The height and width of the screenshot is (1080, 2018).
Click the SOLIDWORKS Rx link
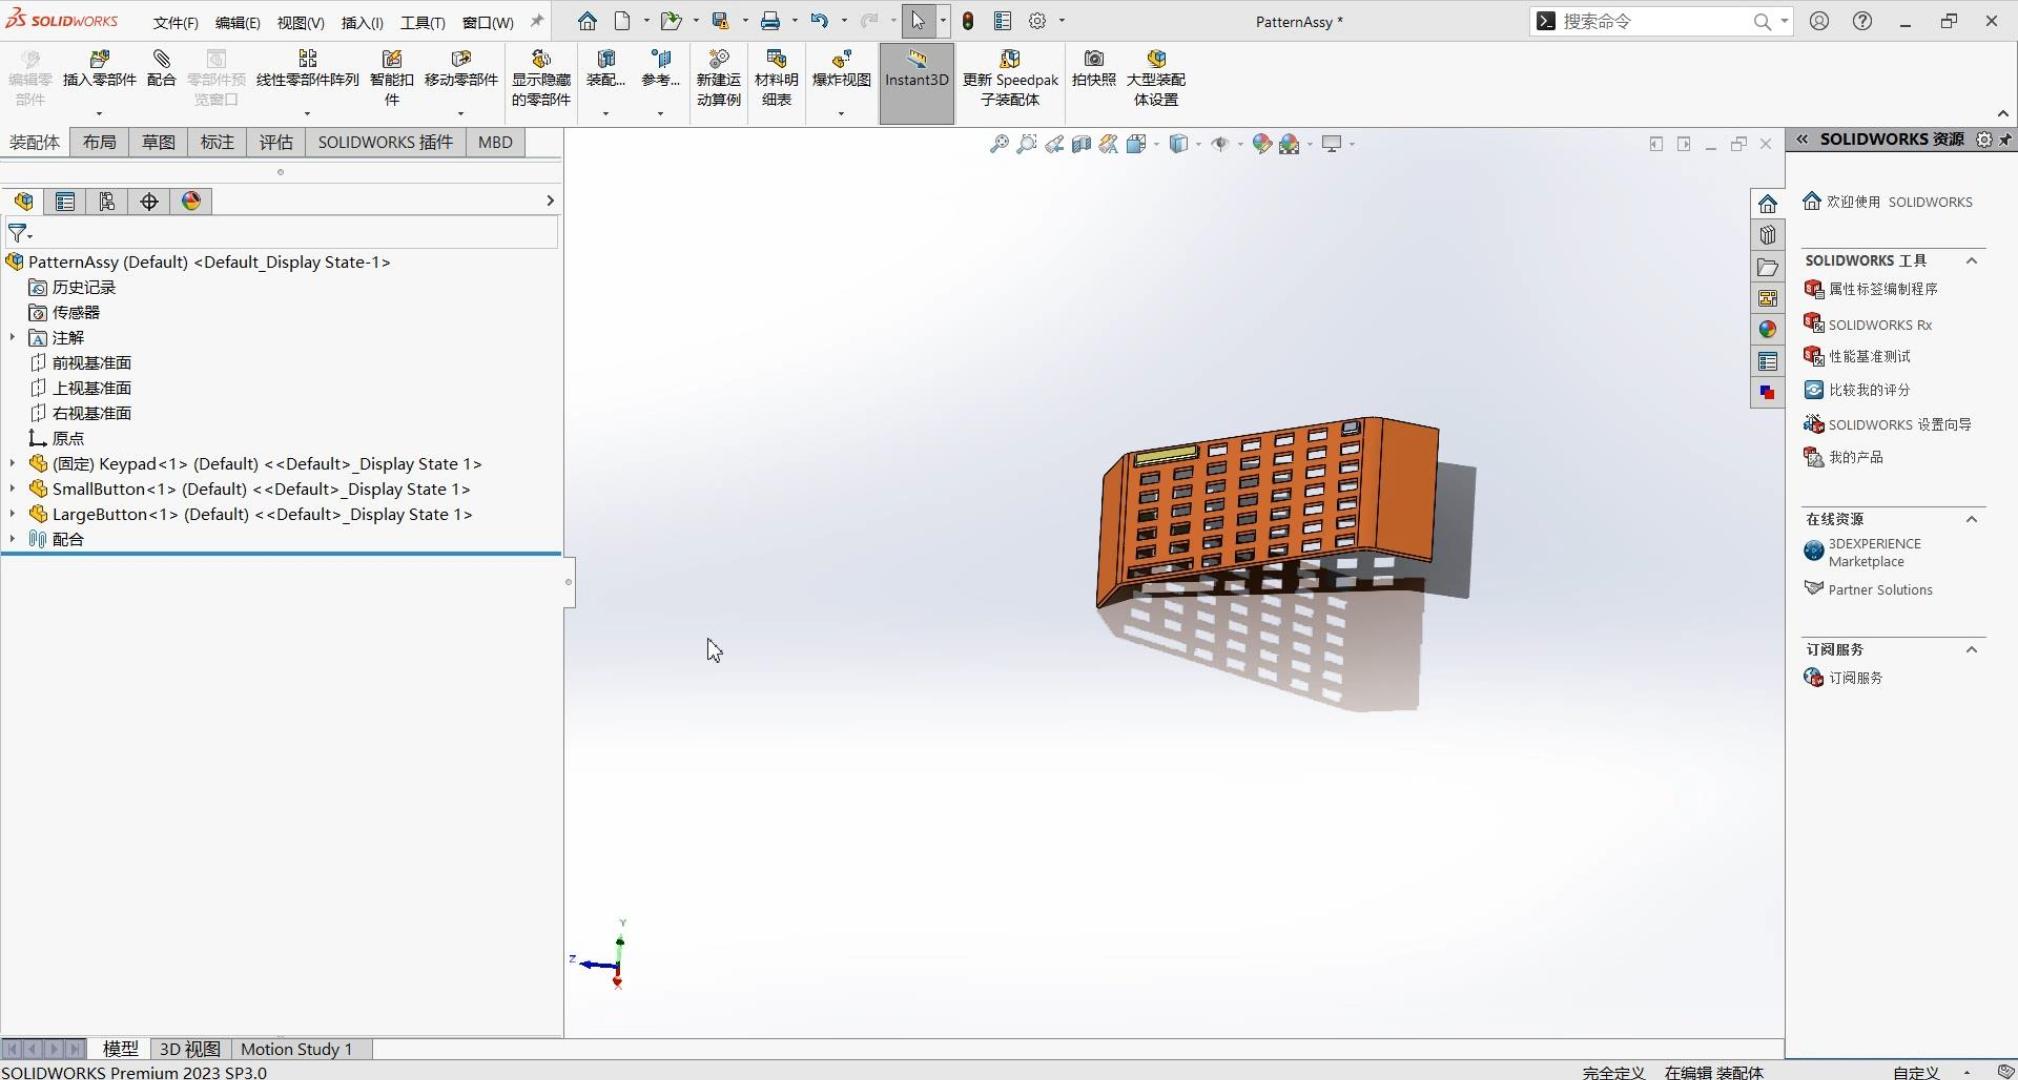(1879, 325)
